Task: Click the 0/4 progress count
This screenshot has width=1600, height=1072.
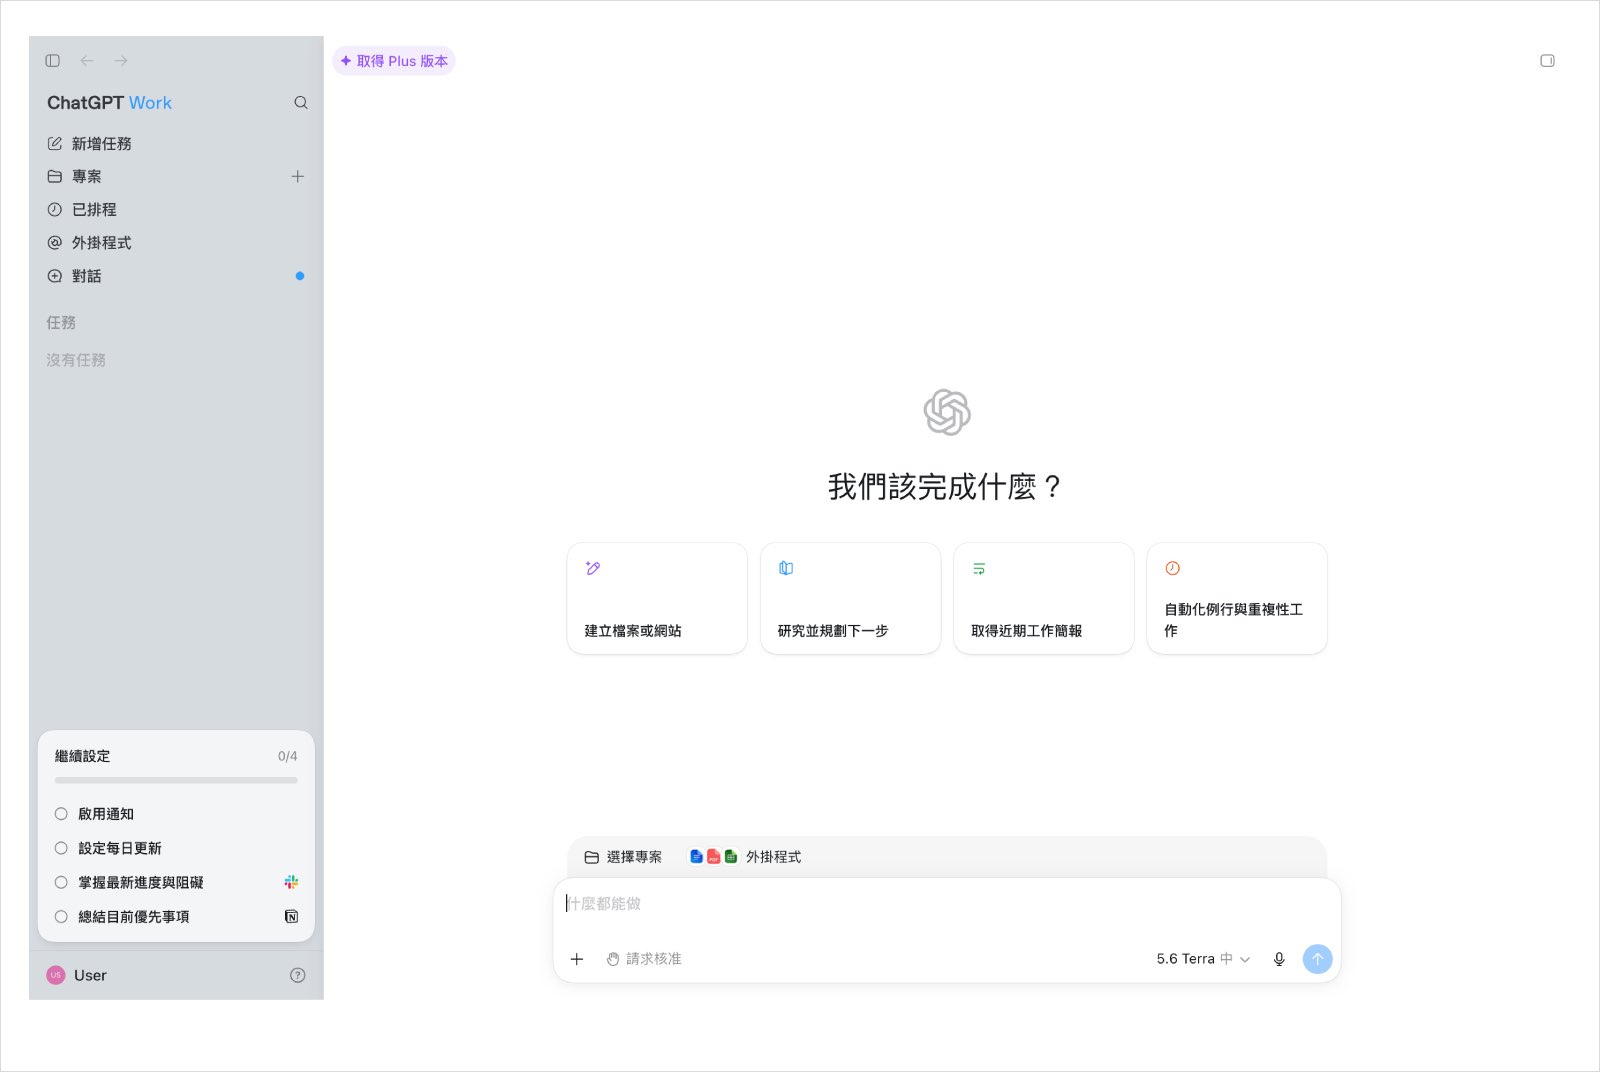Action: click(x=287, y=757)
